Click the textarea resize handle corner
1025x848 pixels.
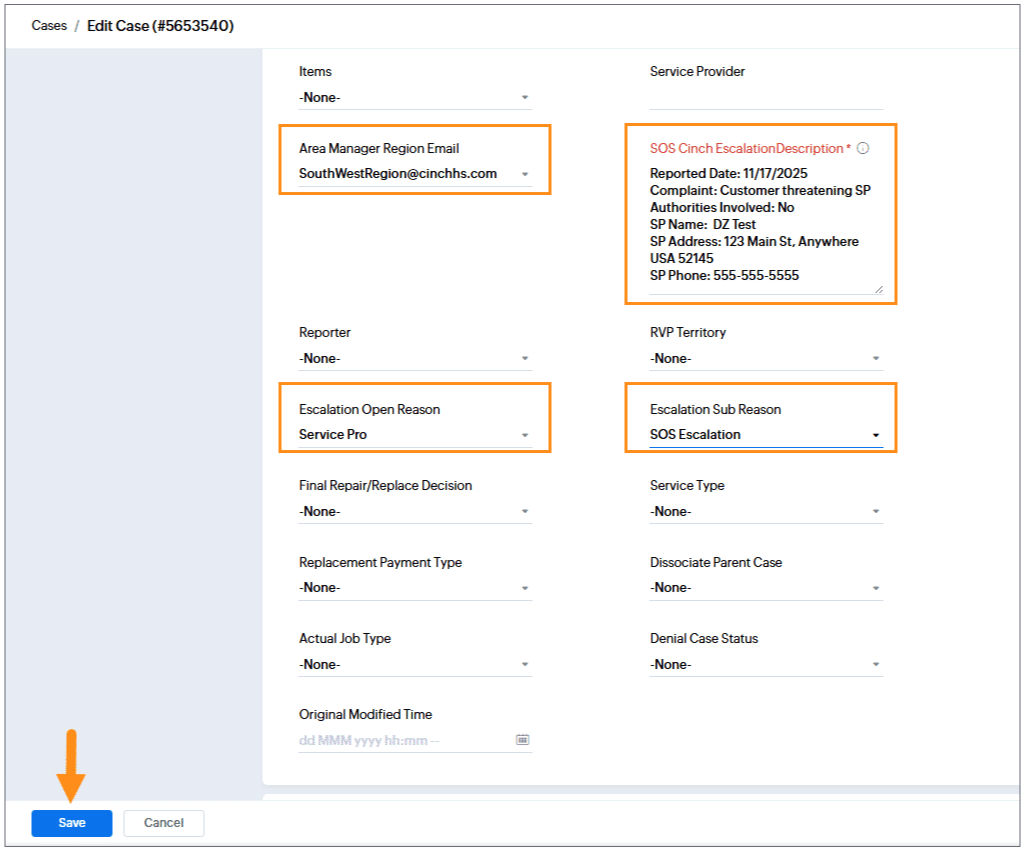[x=879, y=289]
